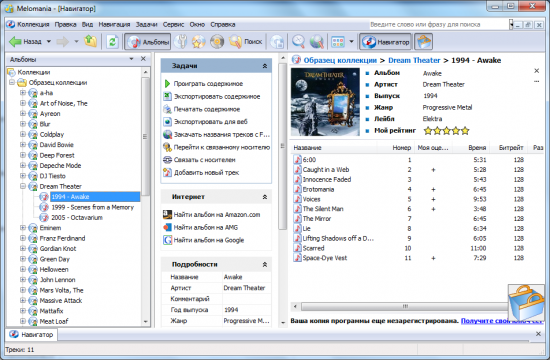Open the Вид menu

[x=87, y=25]
